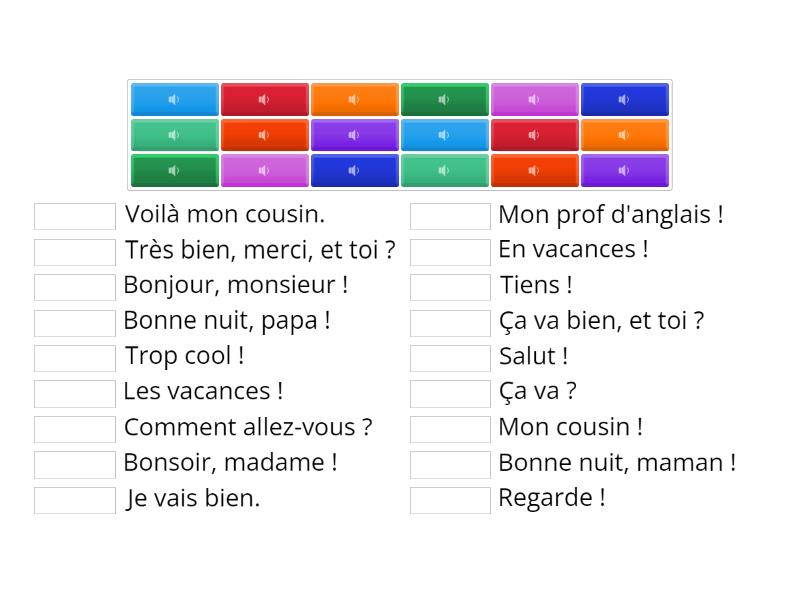Select the empty box next to "Mon prof d'anglais !"

pos(450,216)
